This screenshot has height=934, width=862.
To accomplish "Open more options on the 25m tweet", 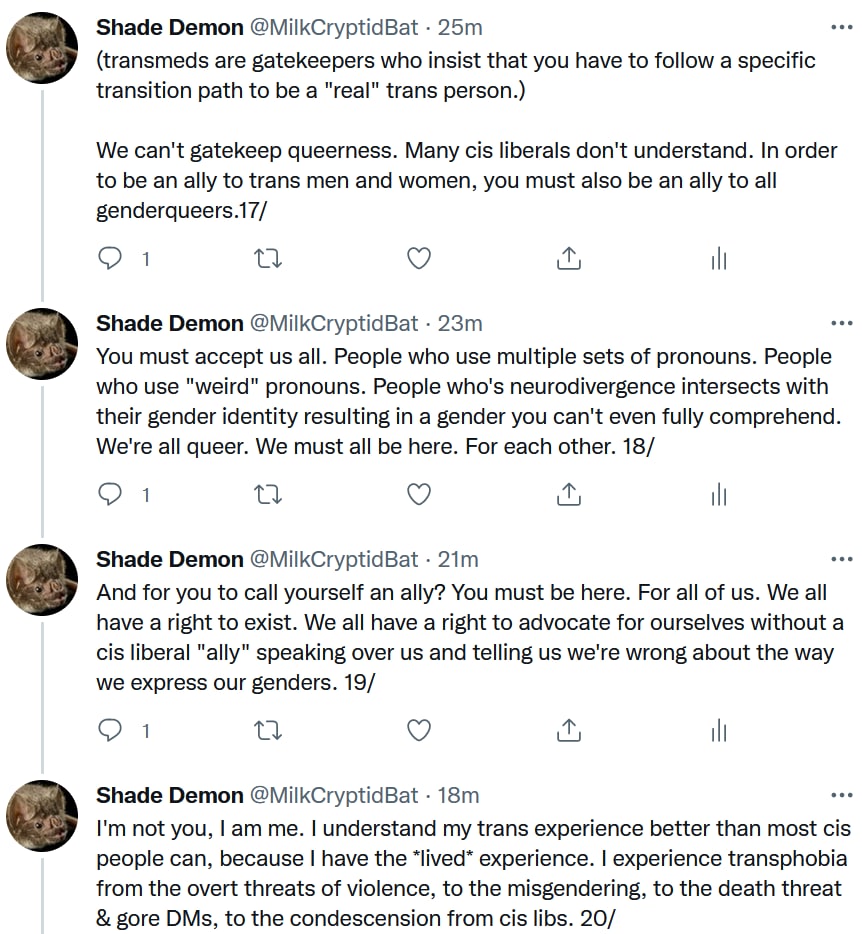I will [x=842, y=27].
